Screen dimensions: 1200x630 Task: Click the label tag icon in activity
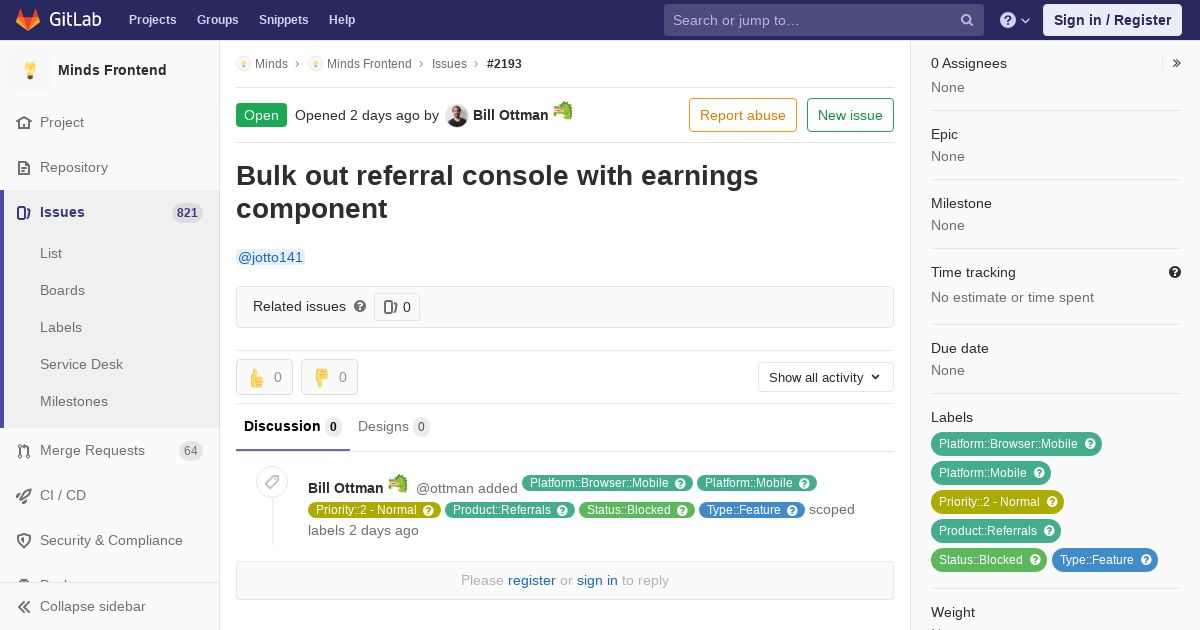point(271,482)
